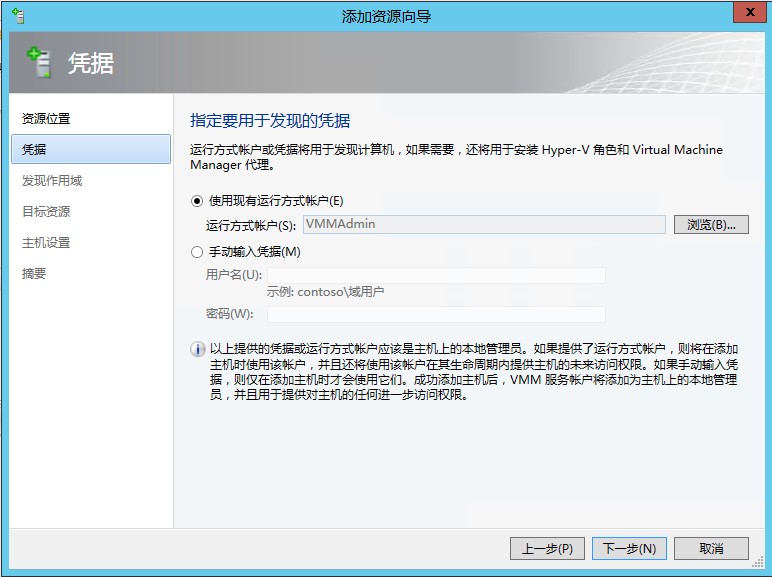The width and height of the screenshot is (772, 577).
Task: Click the wizard icon in the title bar
Action: click(x=18, y=16)
